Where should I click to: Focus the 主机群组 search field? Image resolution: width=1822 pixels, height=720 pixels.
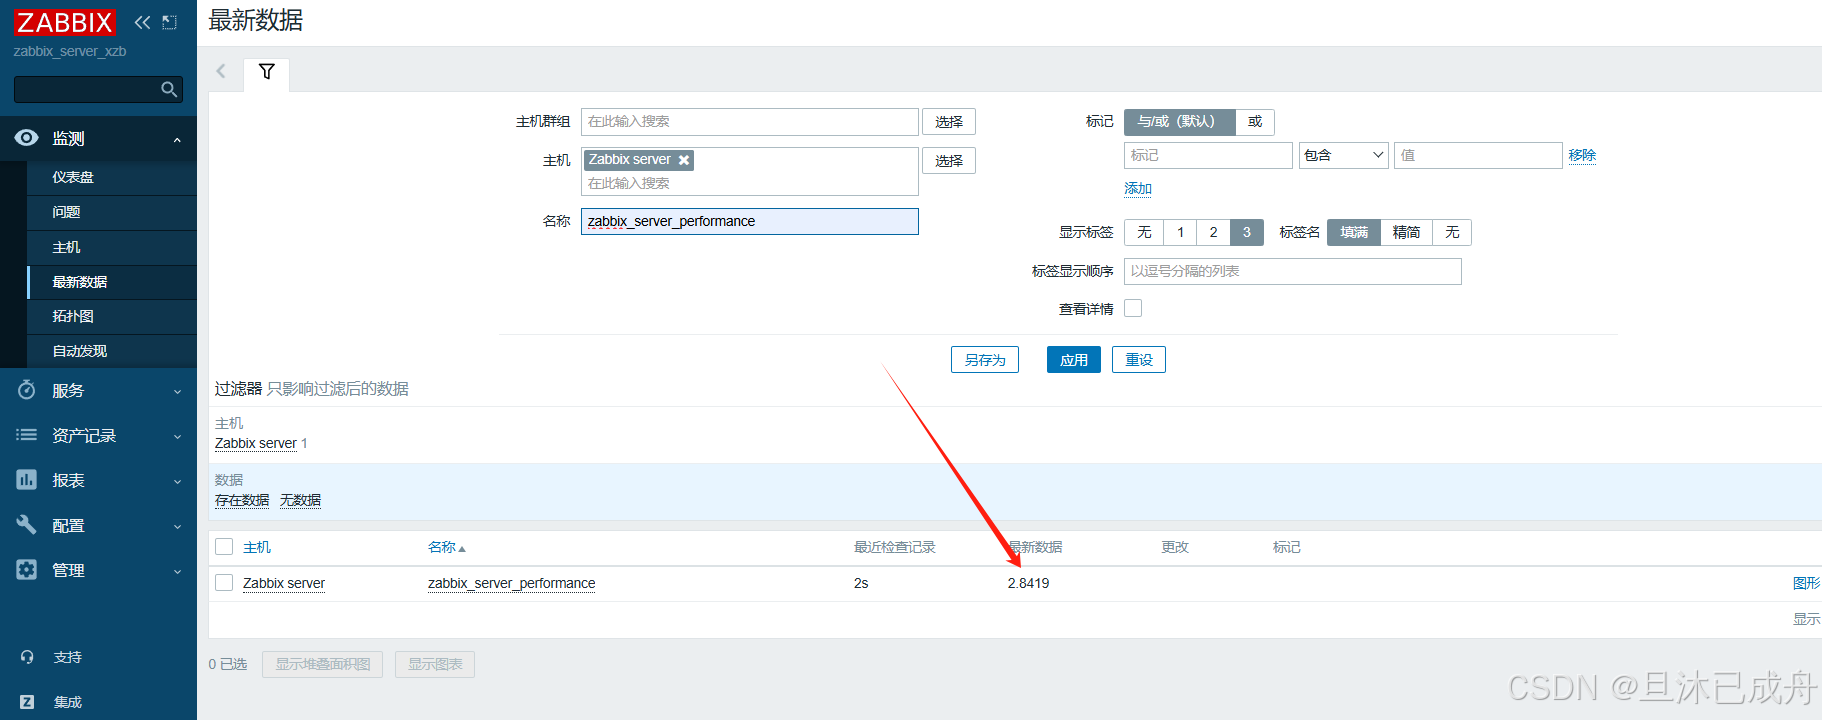(x=750, y=122)
